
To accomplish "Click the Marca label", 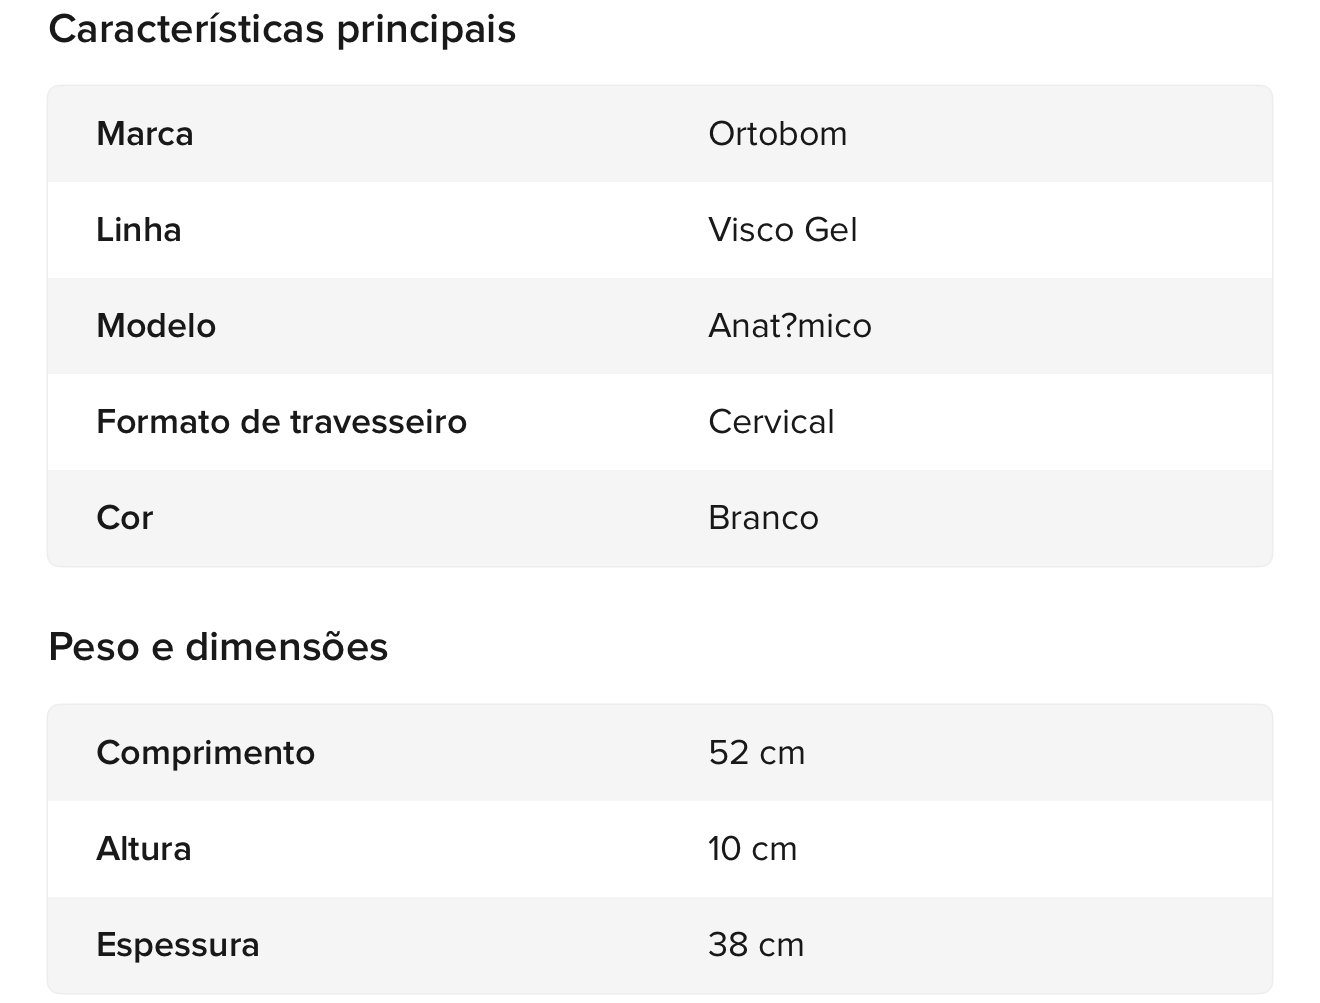I will point(145,134).
